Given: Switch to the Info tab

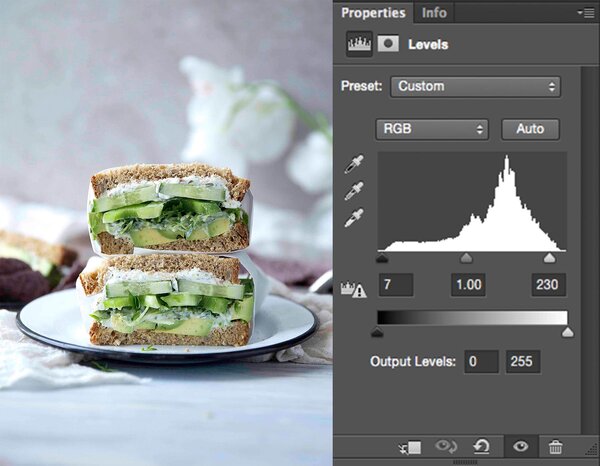Looking at the screenshot, I should (434, 13).
